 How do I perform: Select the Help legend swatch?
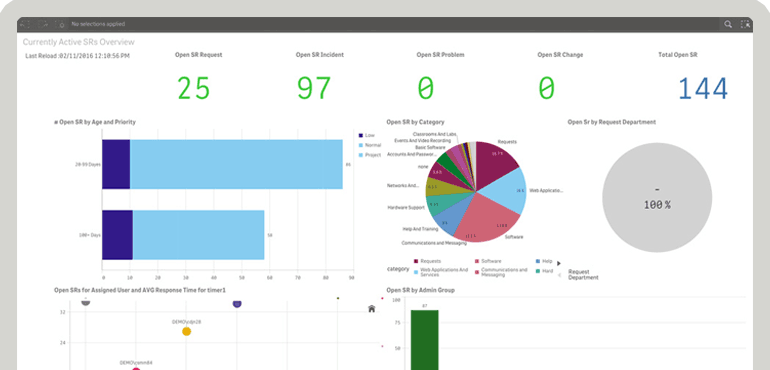coord(538,261)
